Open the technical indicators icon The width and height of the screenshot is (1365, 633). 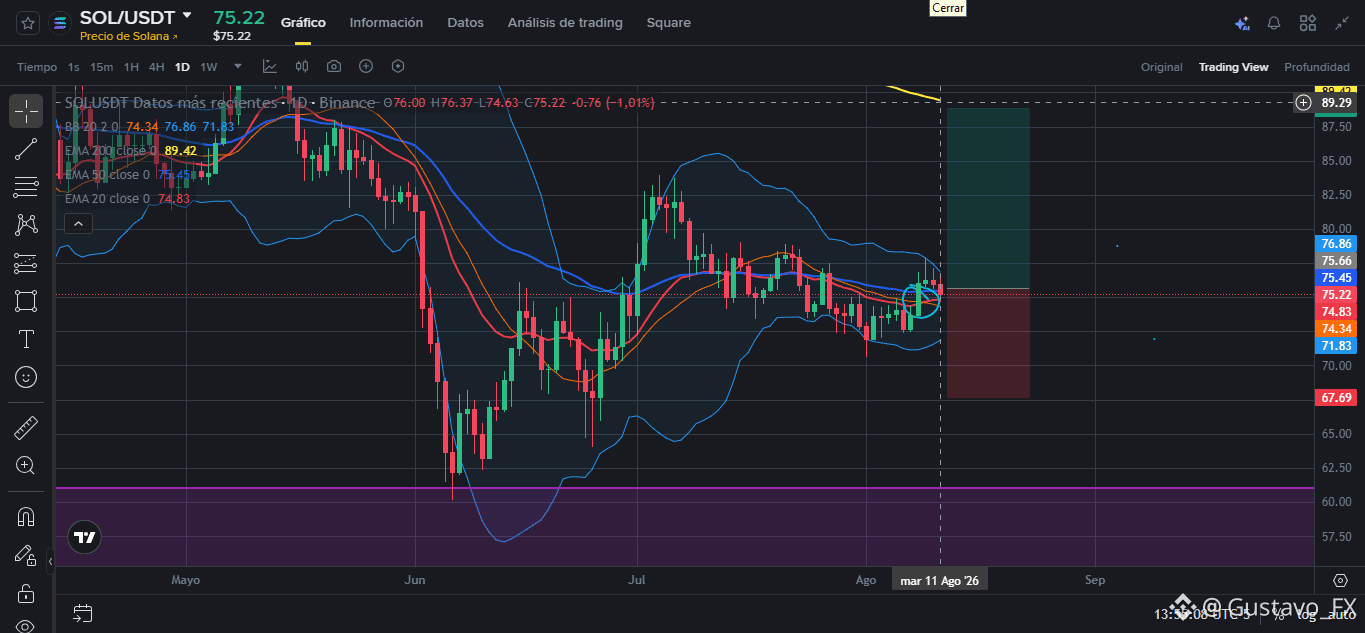pyautogui.click(x=270, y=66)
